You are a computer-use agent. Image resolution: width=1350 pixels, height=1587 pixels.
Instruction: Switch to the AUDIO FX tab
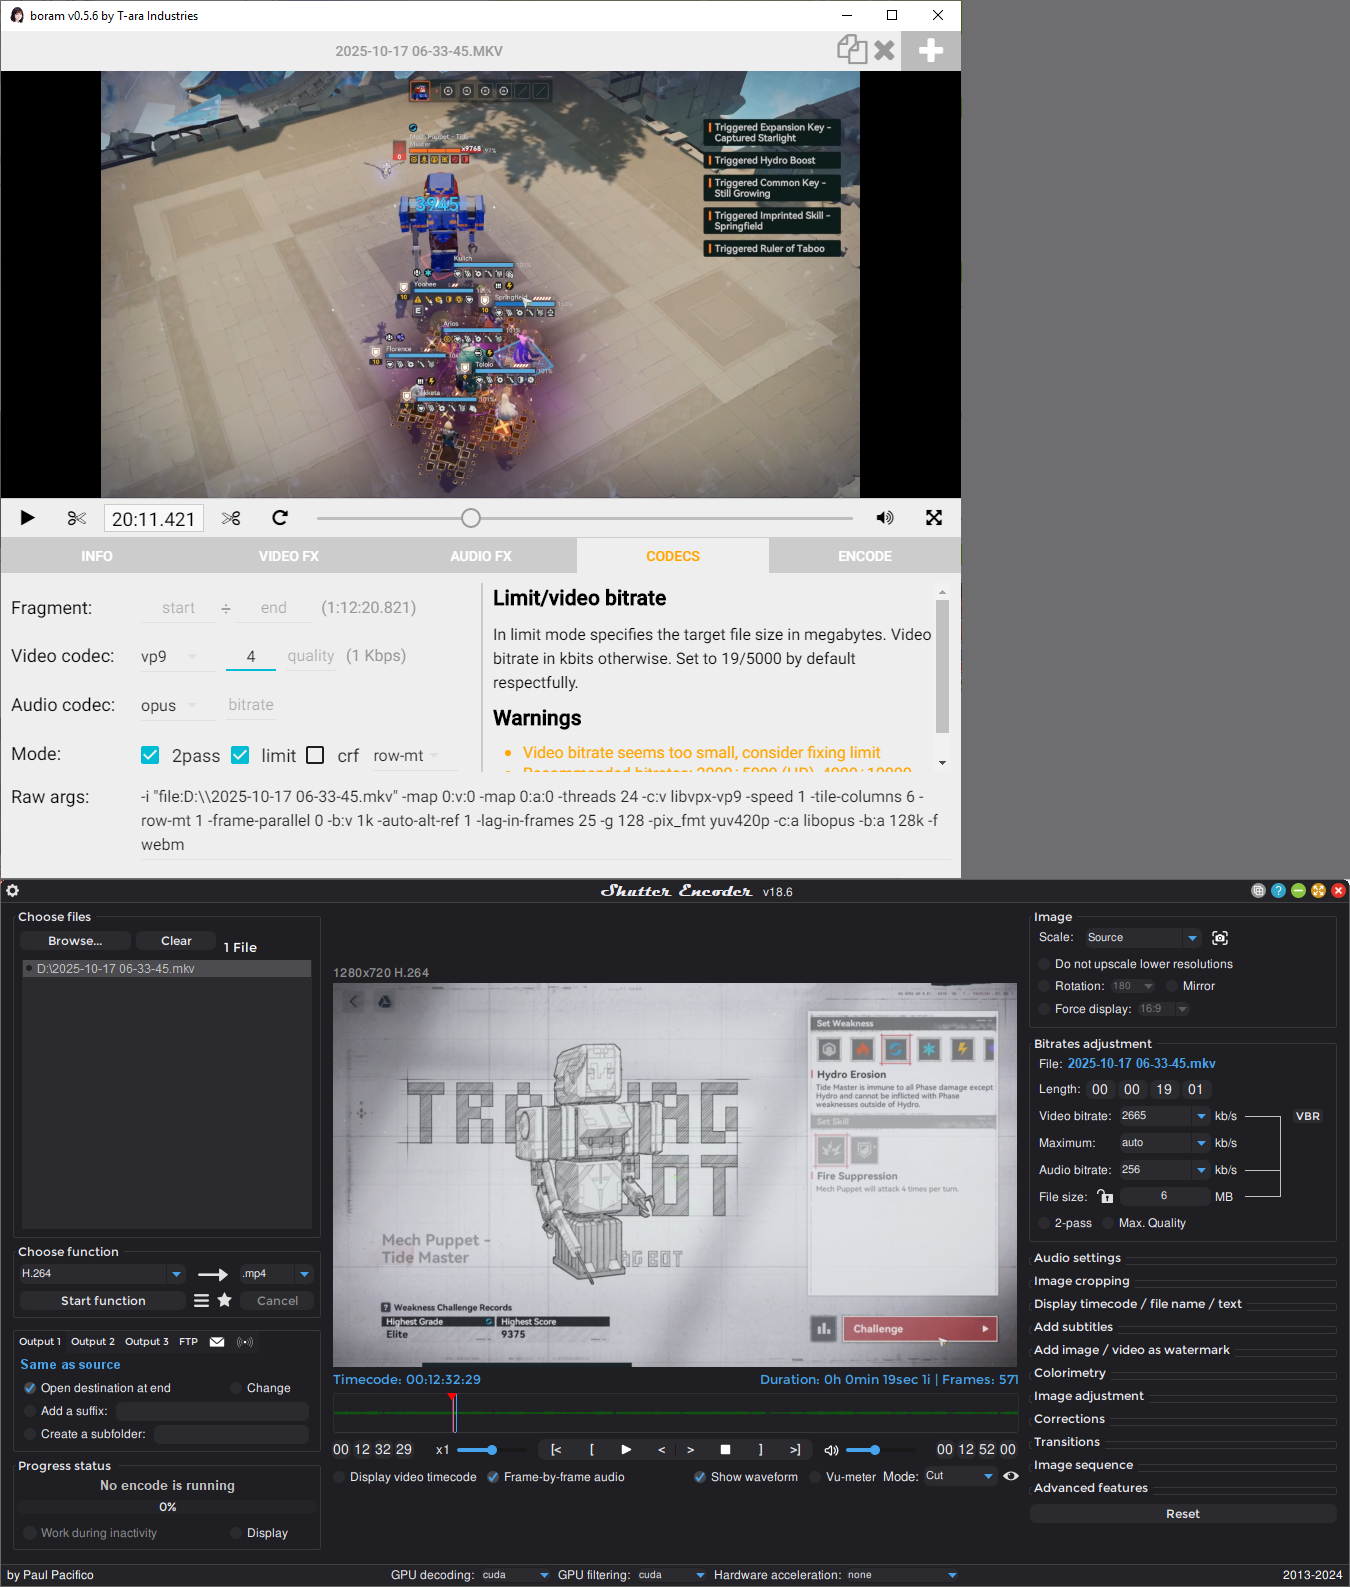(x=481, y=556)
